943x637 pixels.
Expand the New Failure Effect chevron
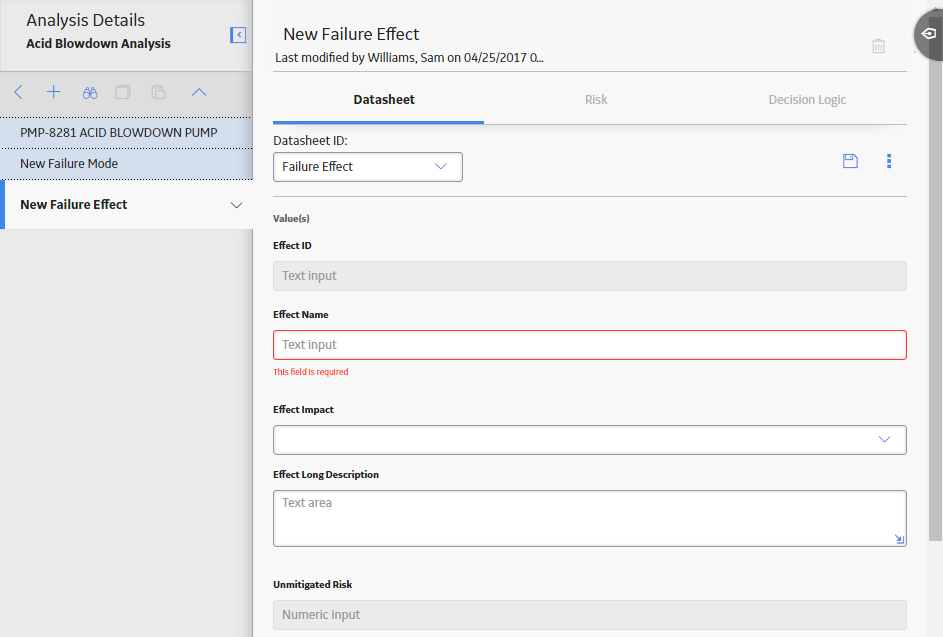click(236, 205)
